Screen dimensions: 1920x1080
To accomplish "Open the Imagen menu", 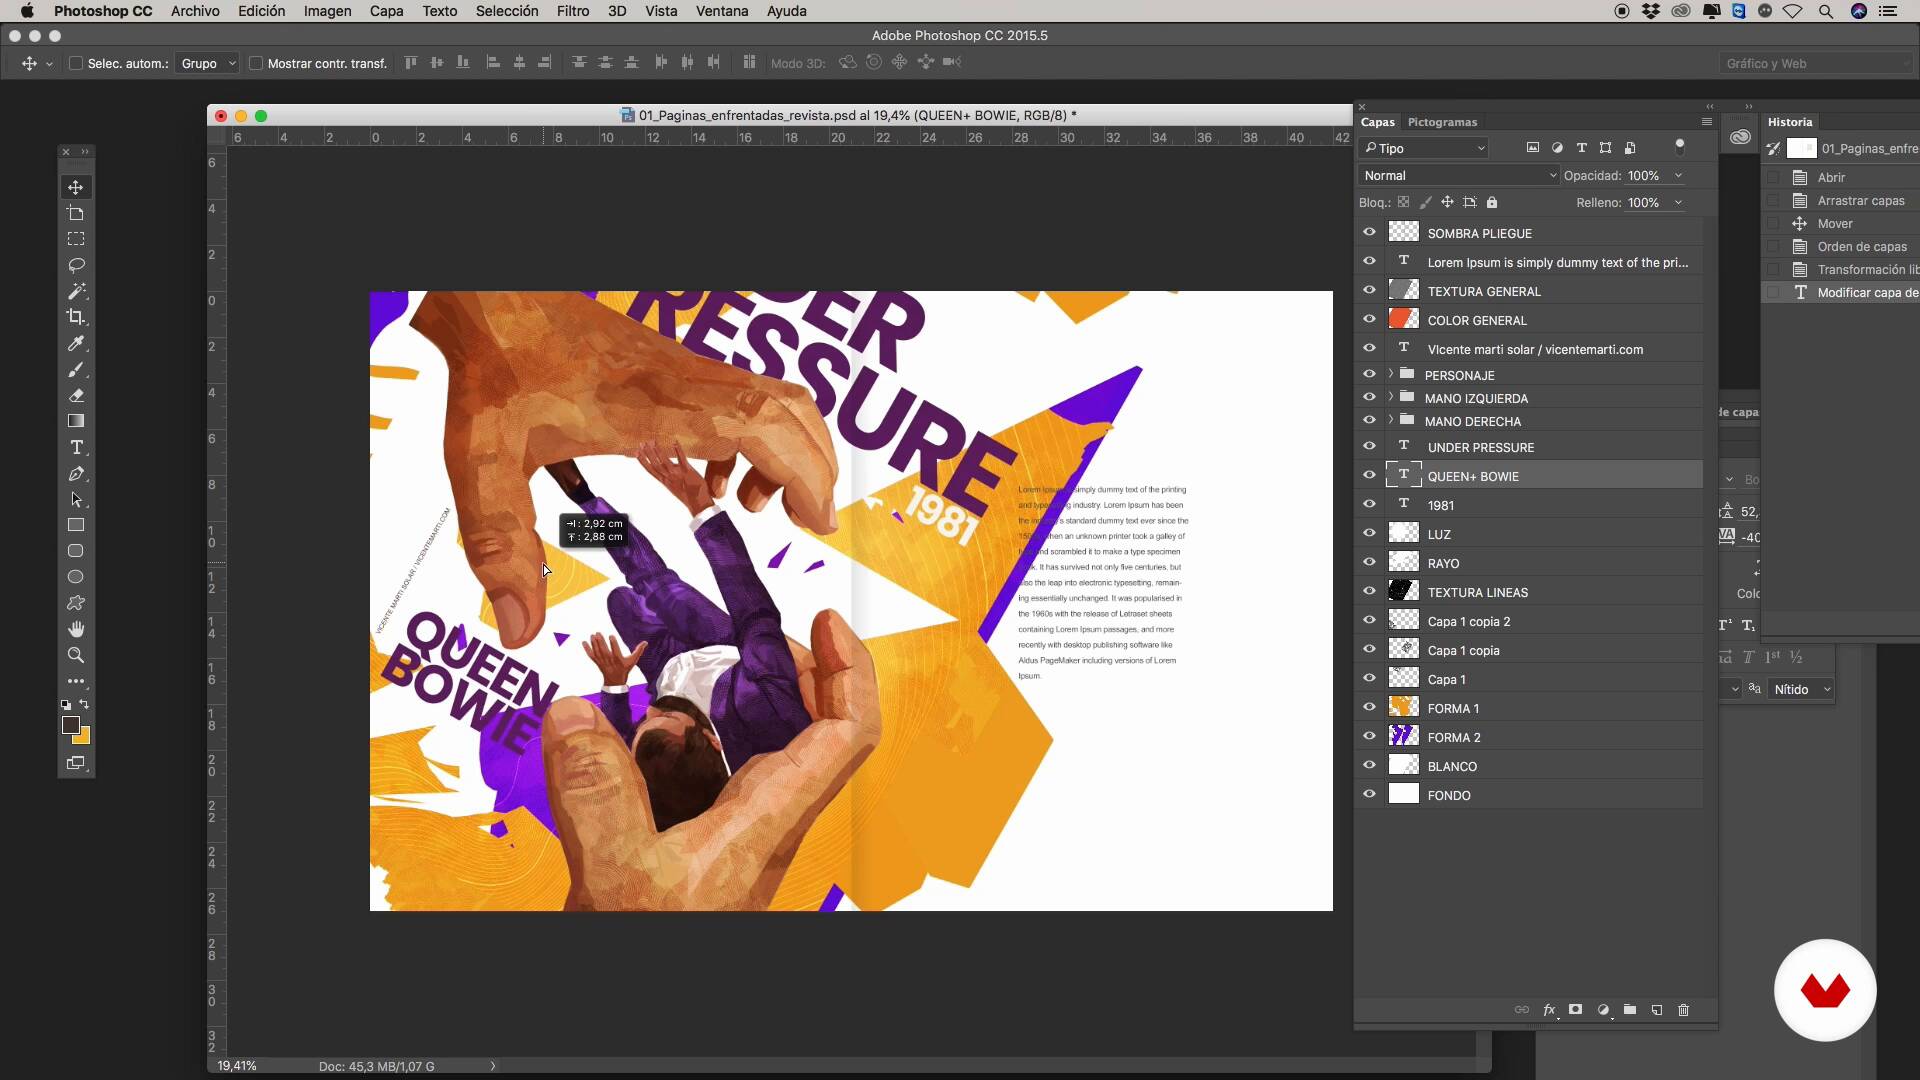I will click(x=327, y=11).
